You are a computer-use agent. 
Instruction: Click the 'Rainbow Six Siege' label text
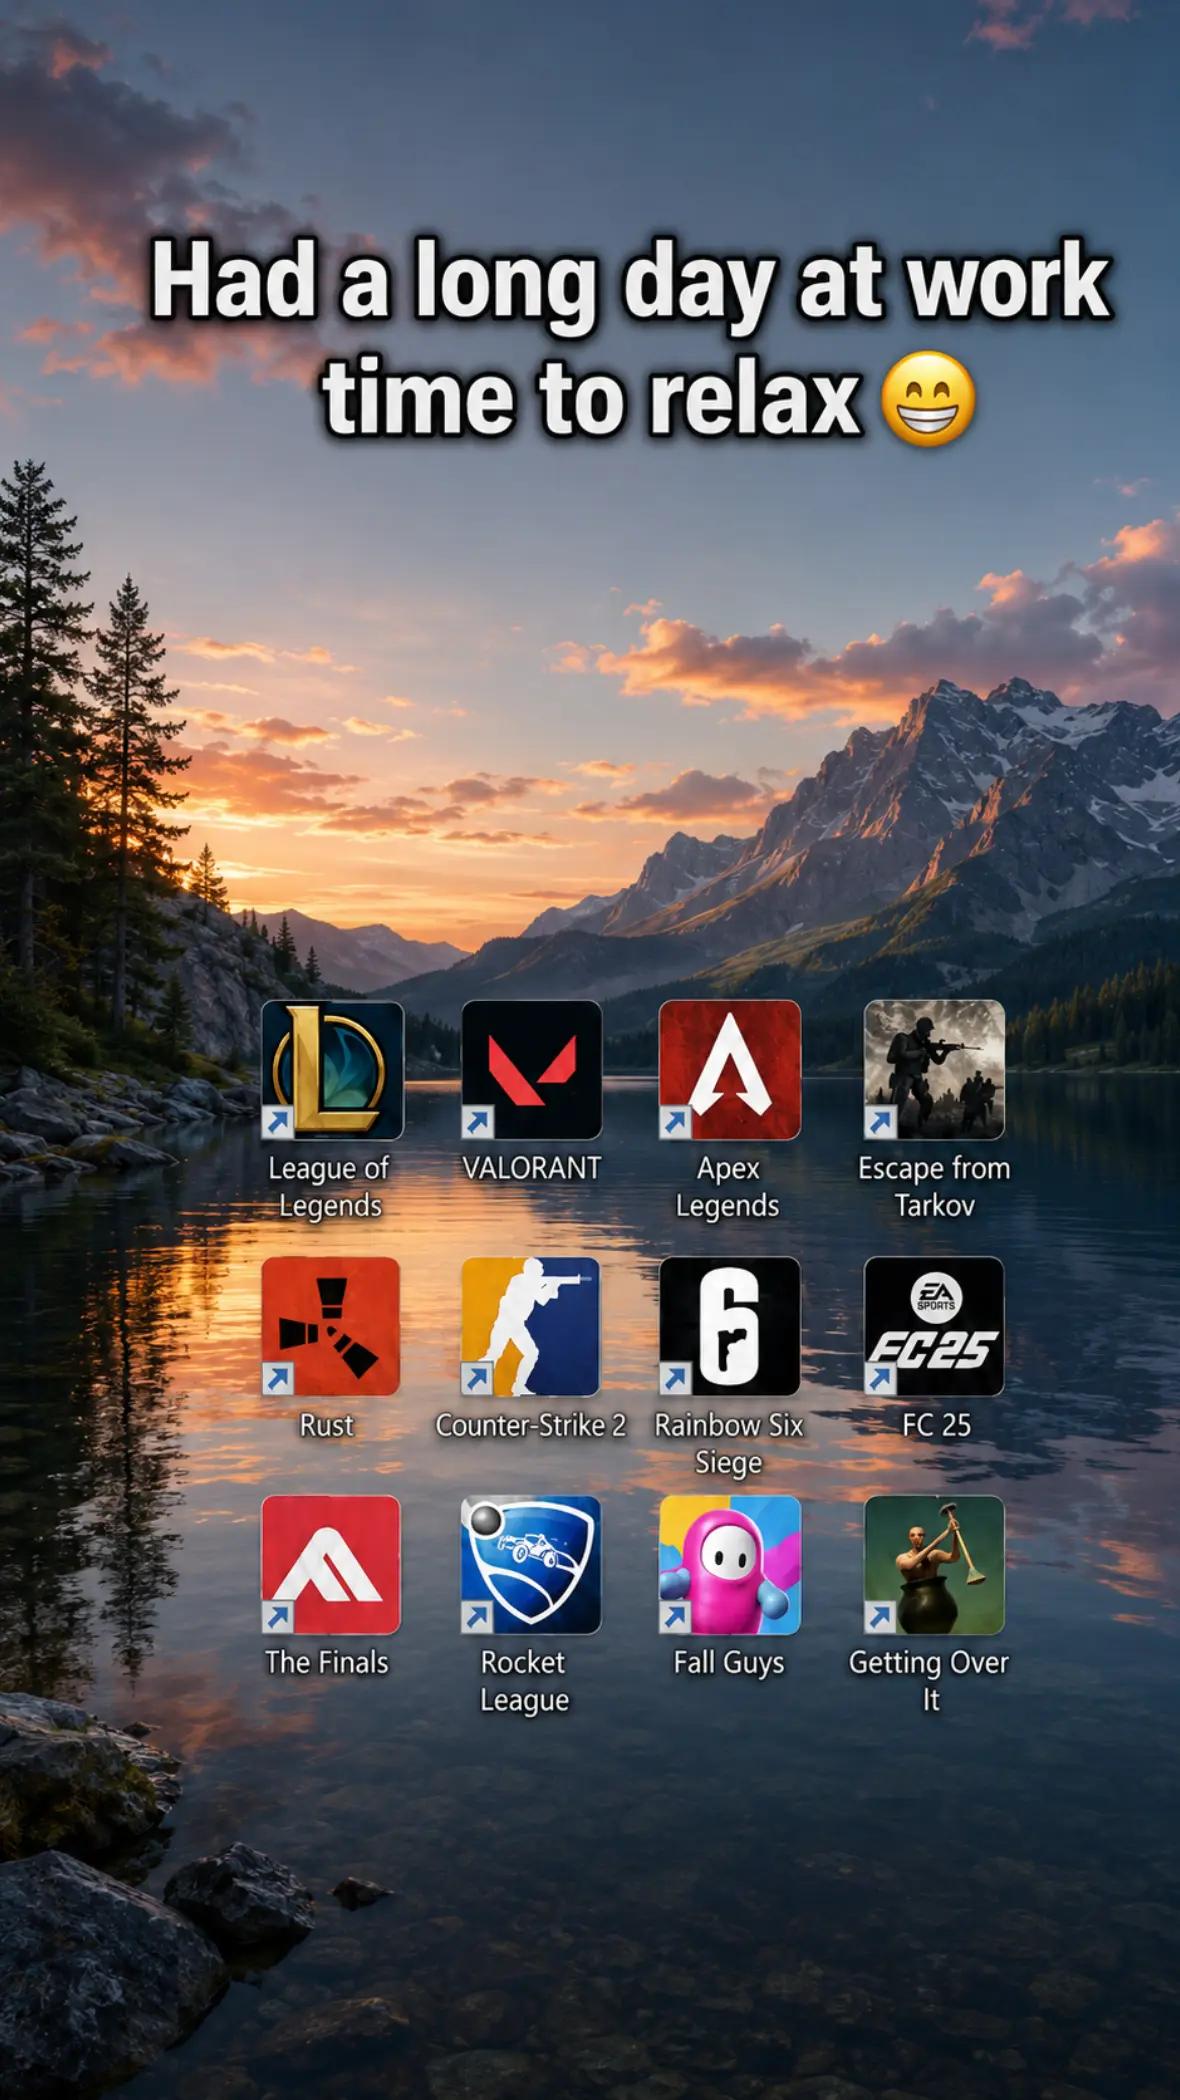click(x=729, y=1444)
